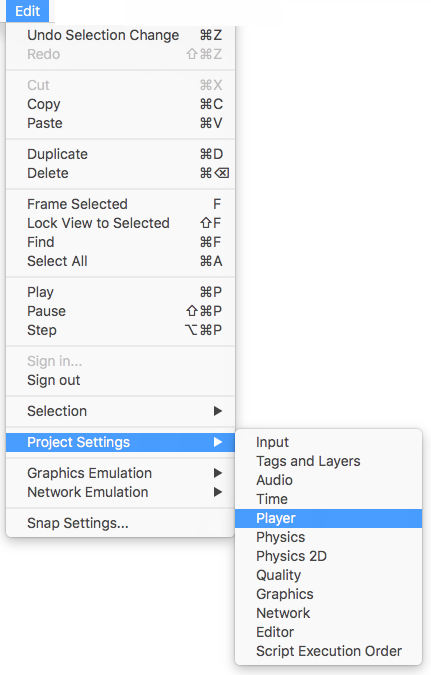Screen dimensions: 431x675
Task: Select Copy from the Edit menu
Action: 121,104
